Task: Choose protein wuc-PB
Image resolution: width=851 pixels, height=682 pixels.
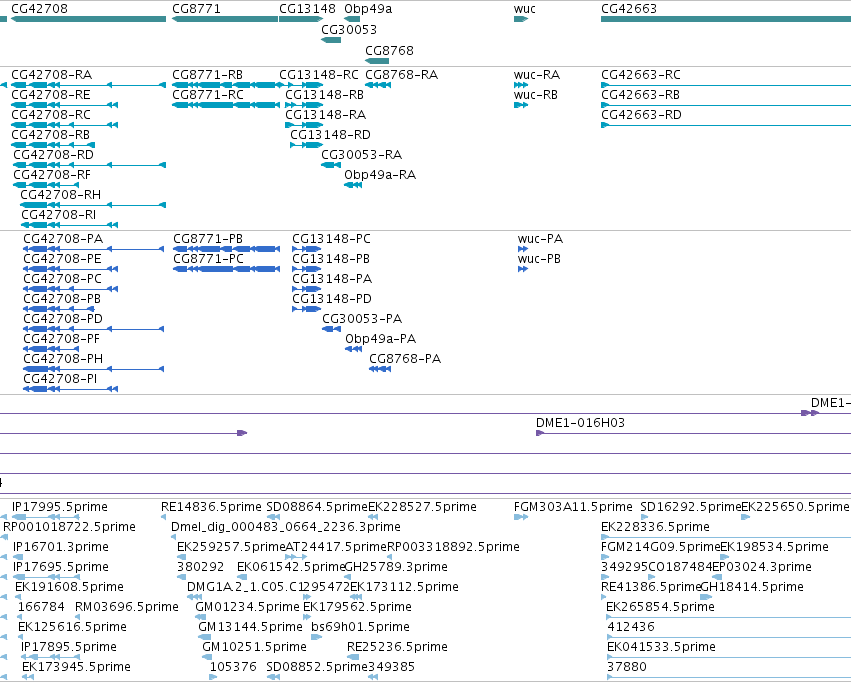Action: (539, 259)
